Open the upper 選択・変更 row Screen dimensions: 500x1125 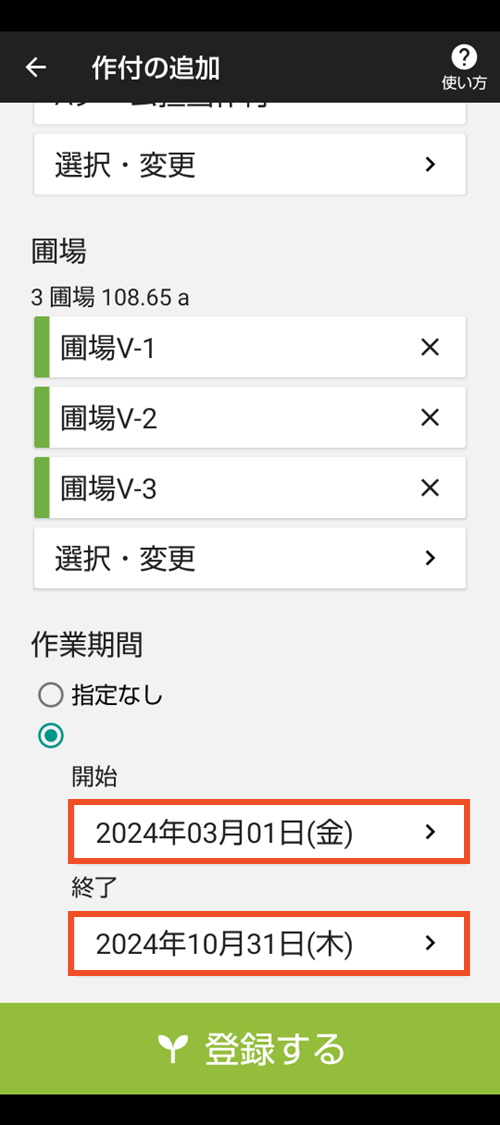(250, 164)
